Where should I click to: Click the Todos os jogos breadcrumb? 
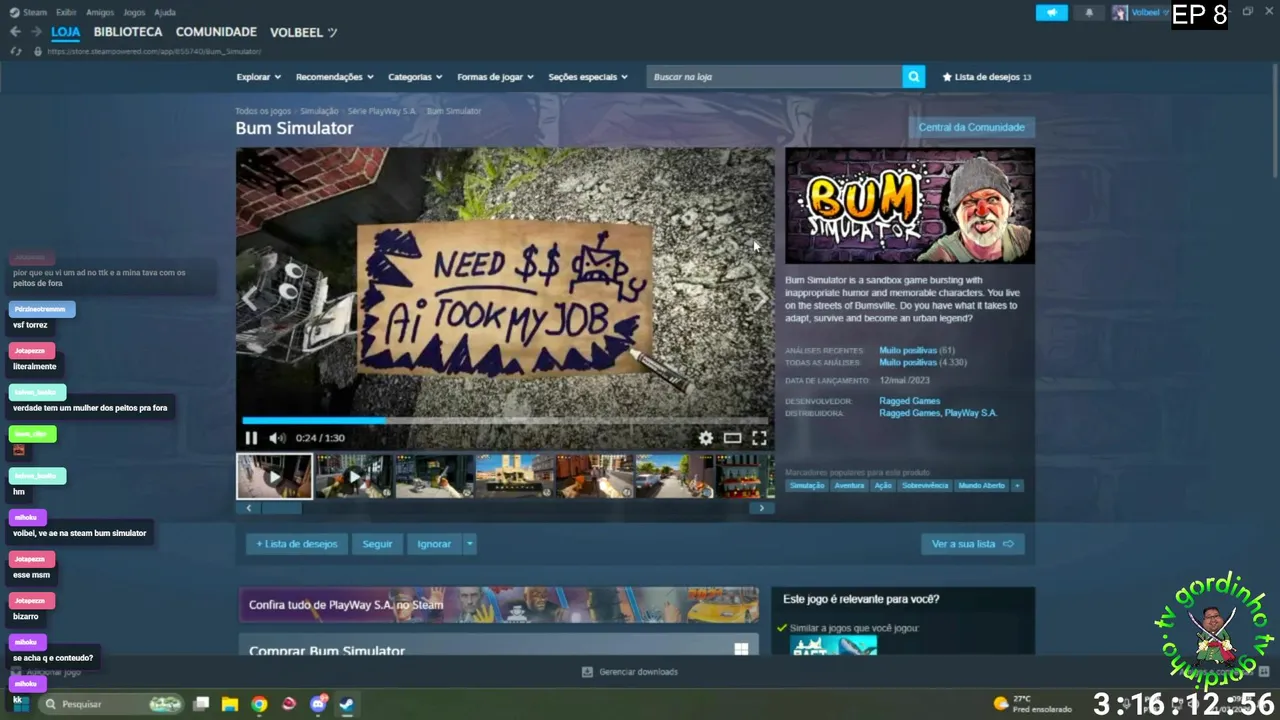263,111
